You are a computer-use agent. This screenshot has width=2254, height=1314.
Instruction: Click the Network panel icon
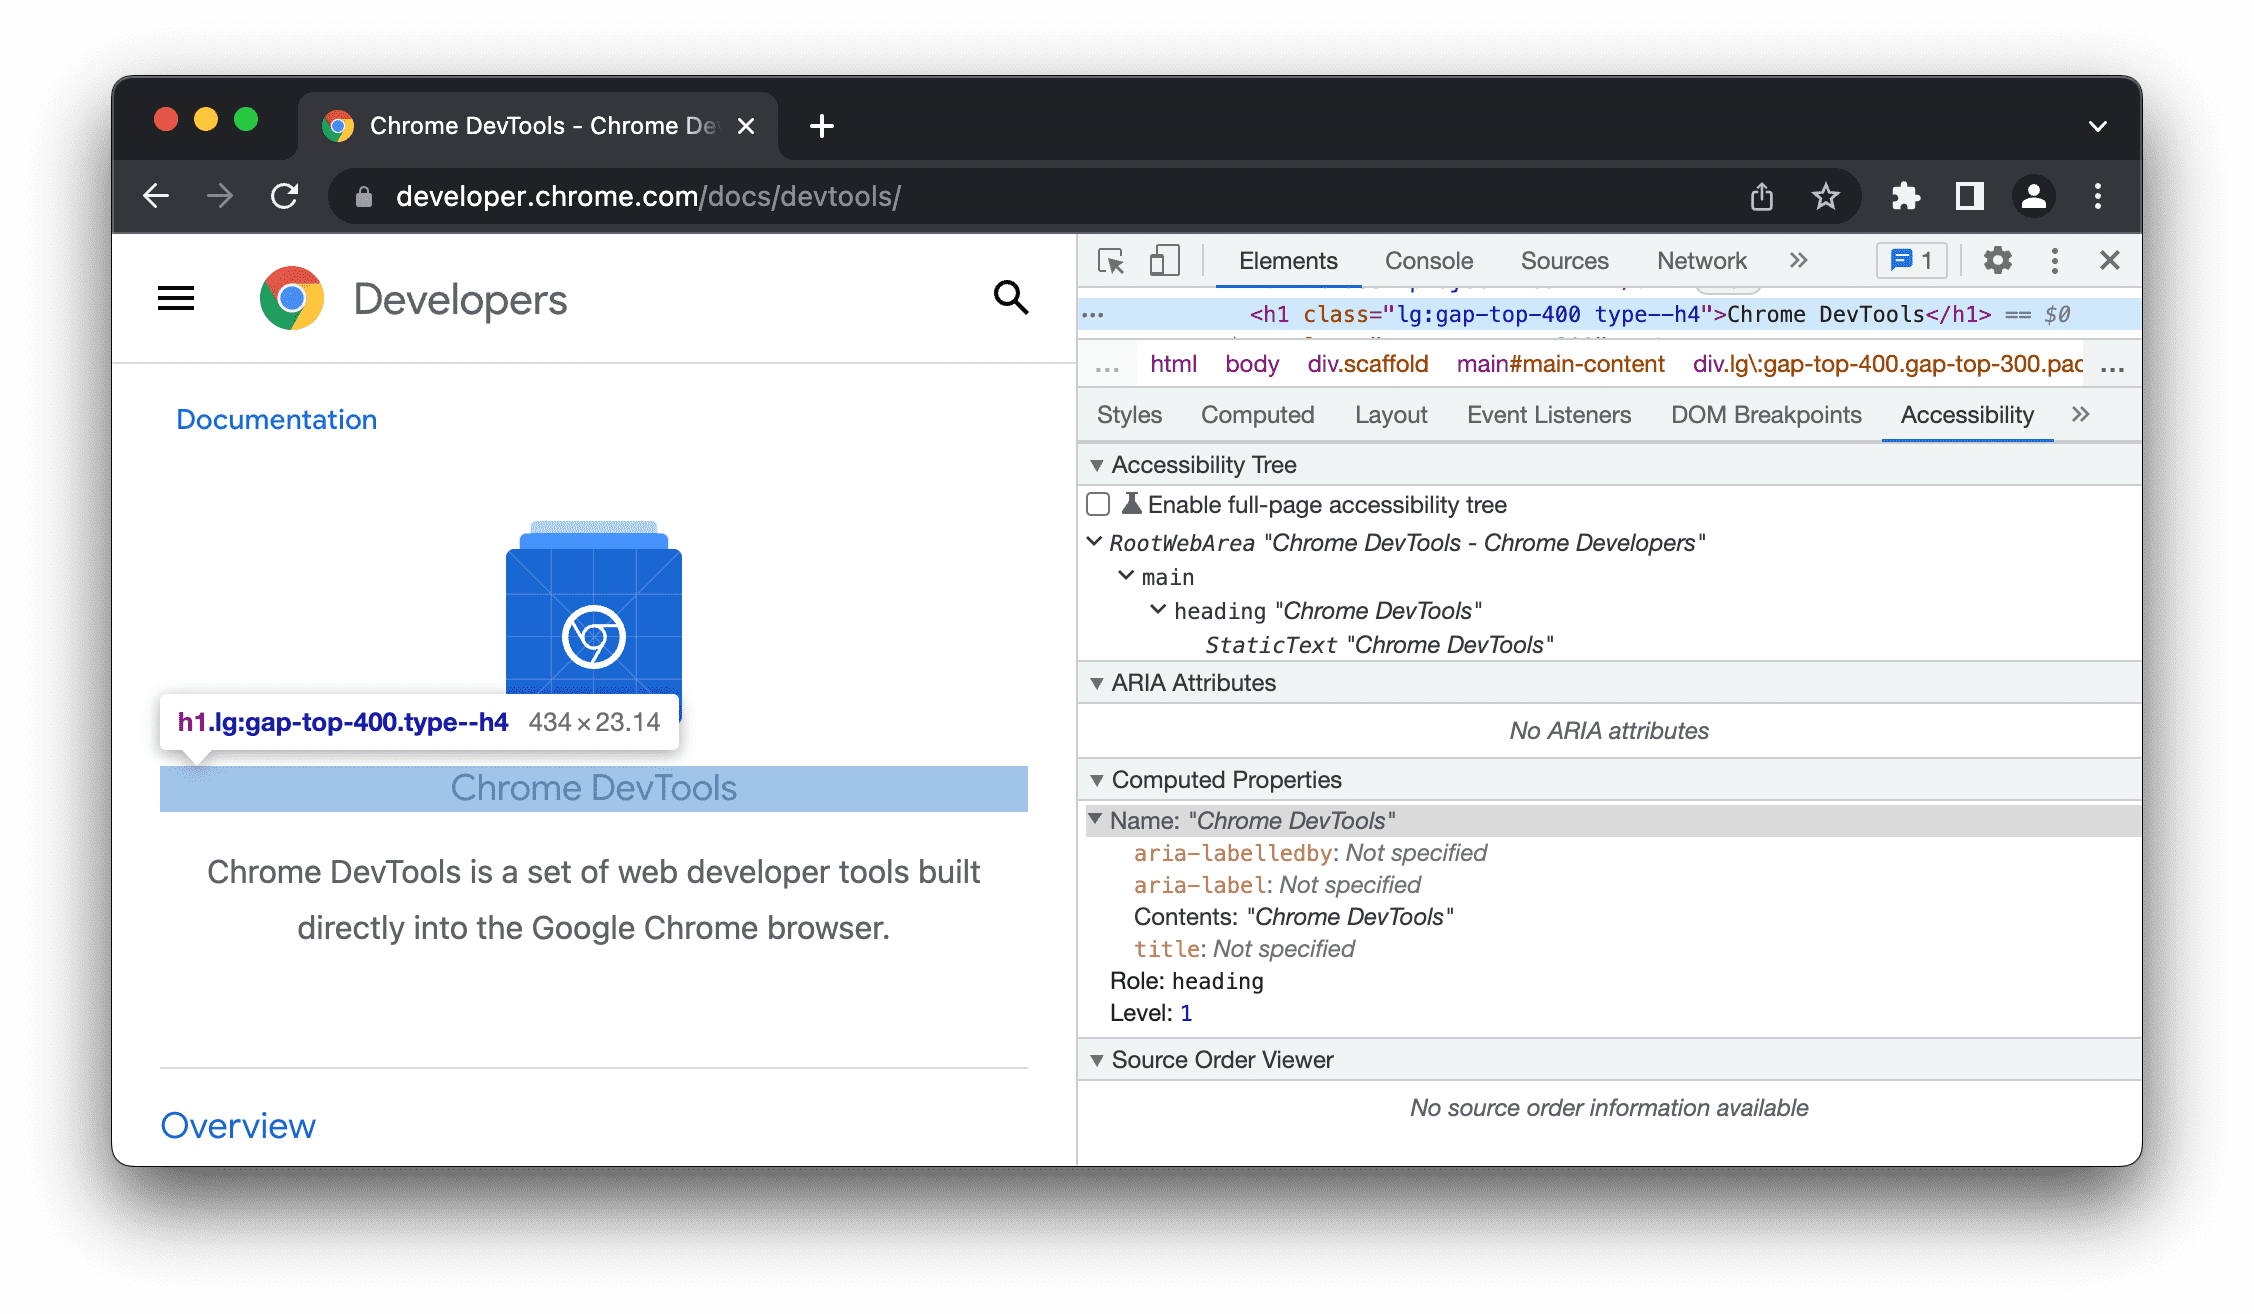(x=1703, y=260)
